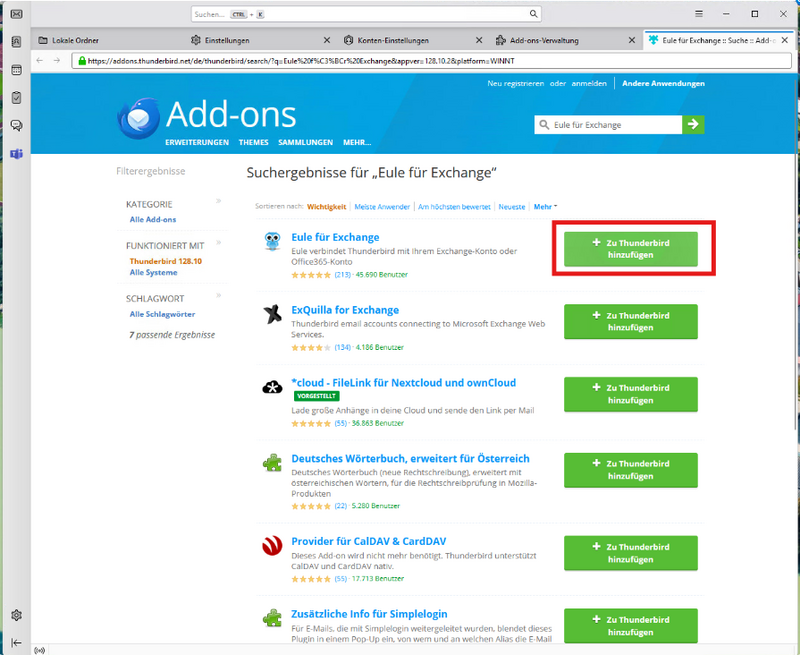Click the anmelden link

[589, 83]
